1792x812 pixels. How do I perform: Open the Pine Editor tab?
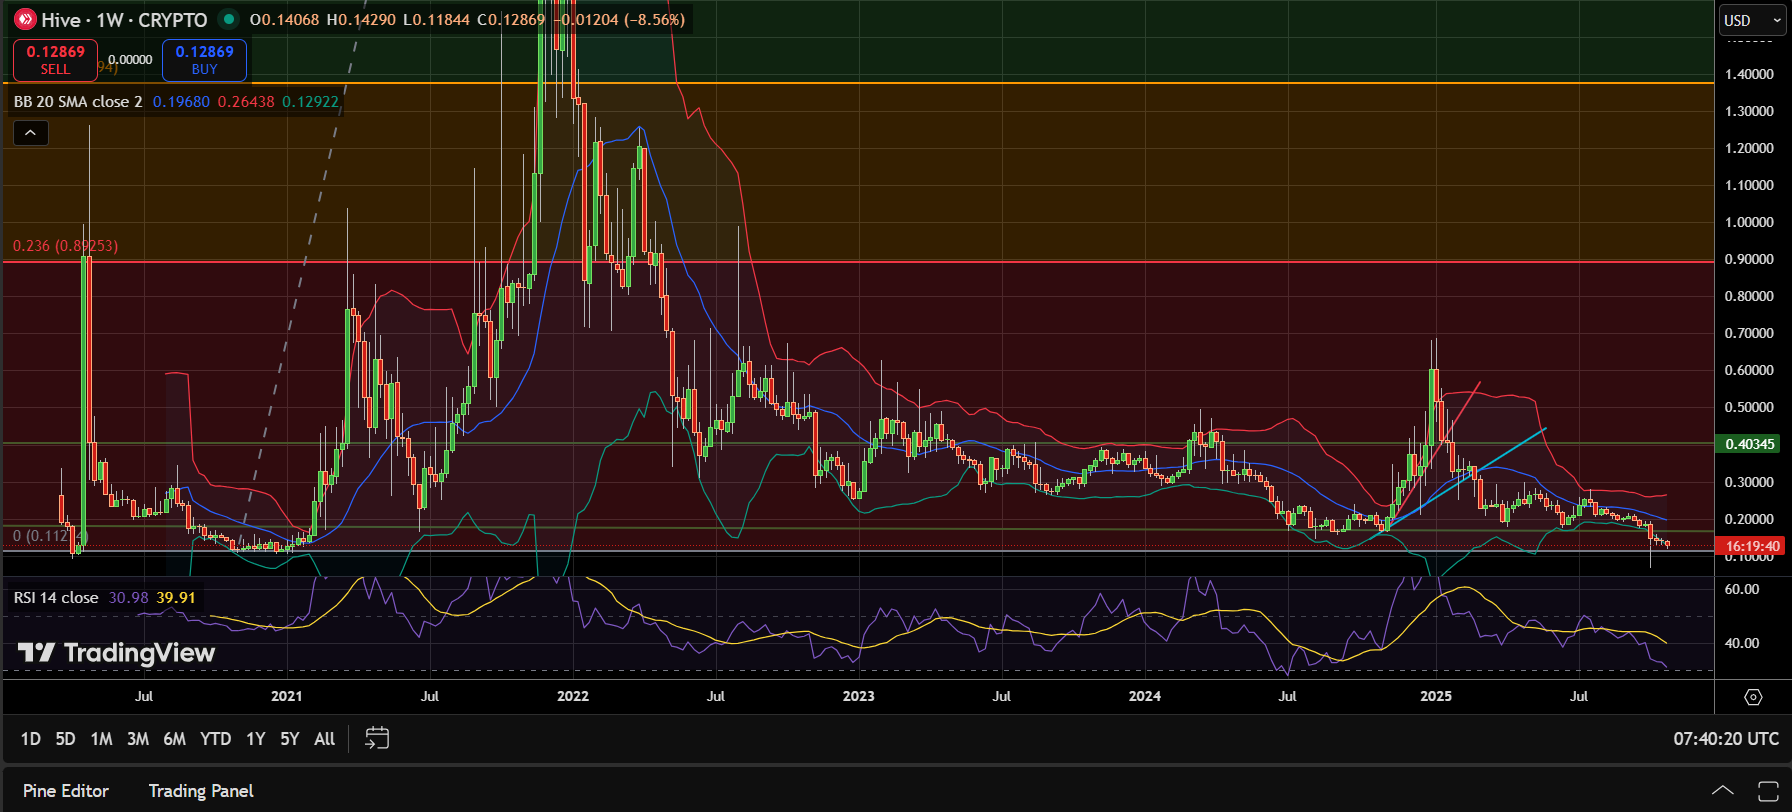pyautogui.click(x=66, y=791)
